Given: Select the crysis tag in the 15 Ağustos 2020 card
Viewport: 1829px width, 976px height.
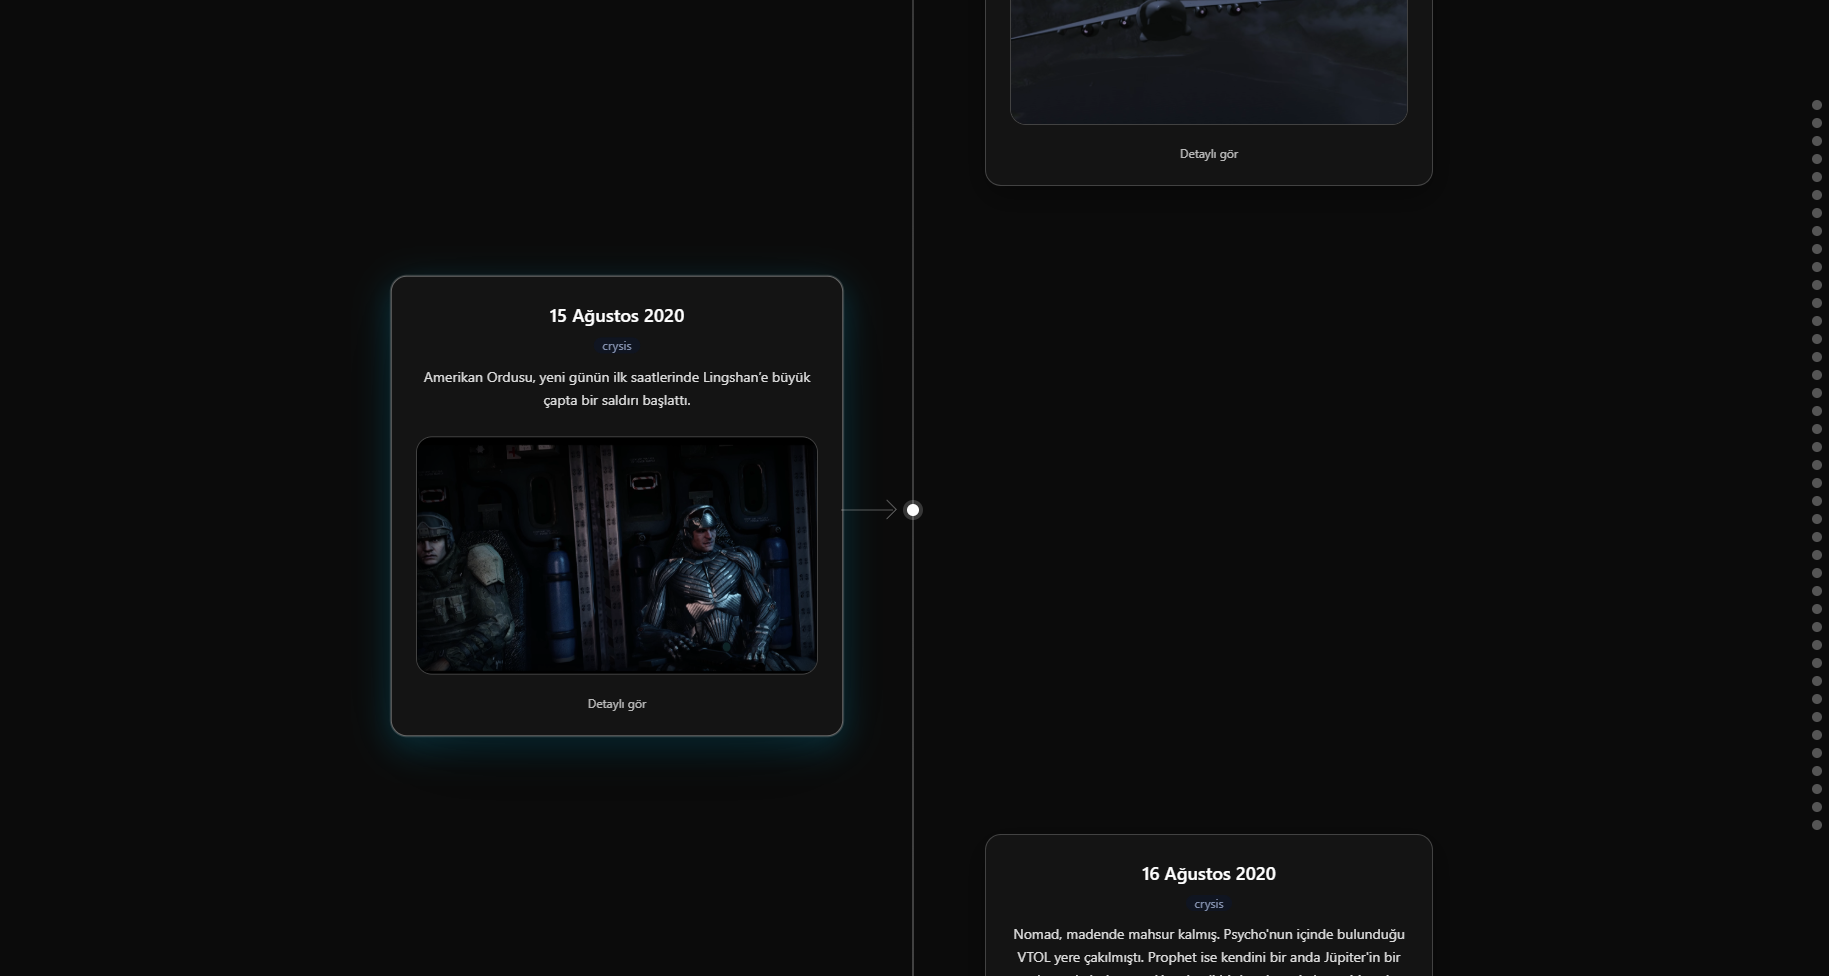Looking at the screenshot, I should click(x=616, y=346).
